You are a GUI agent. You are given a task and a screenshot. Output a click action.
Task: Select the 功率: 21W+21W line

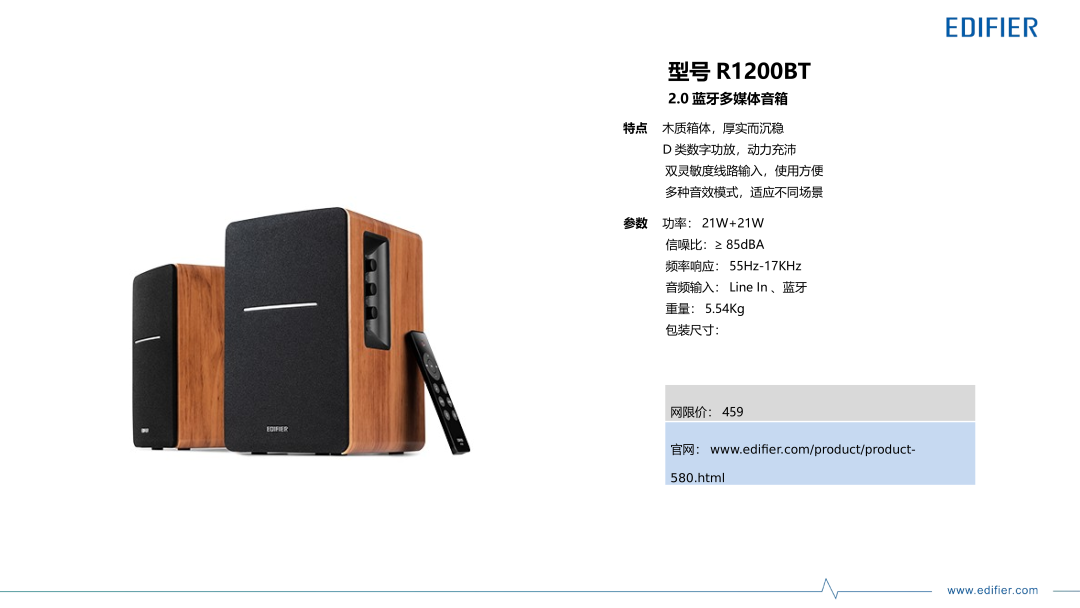click(713, 223)
